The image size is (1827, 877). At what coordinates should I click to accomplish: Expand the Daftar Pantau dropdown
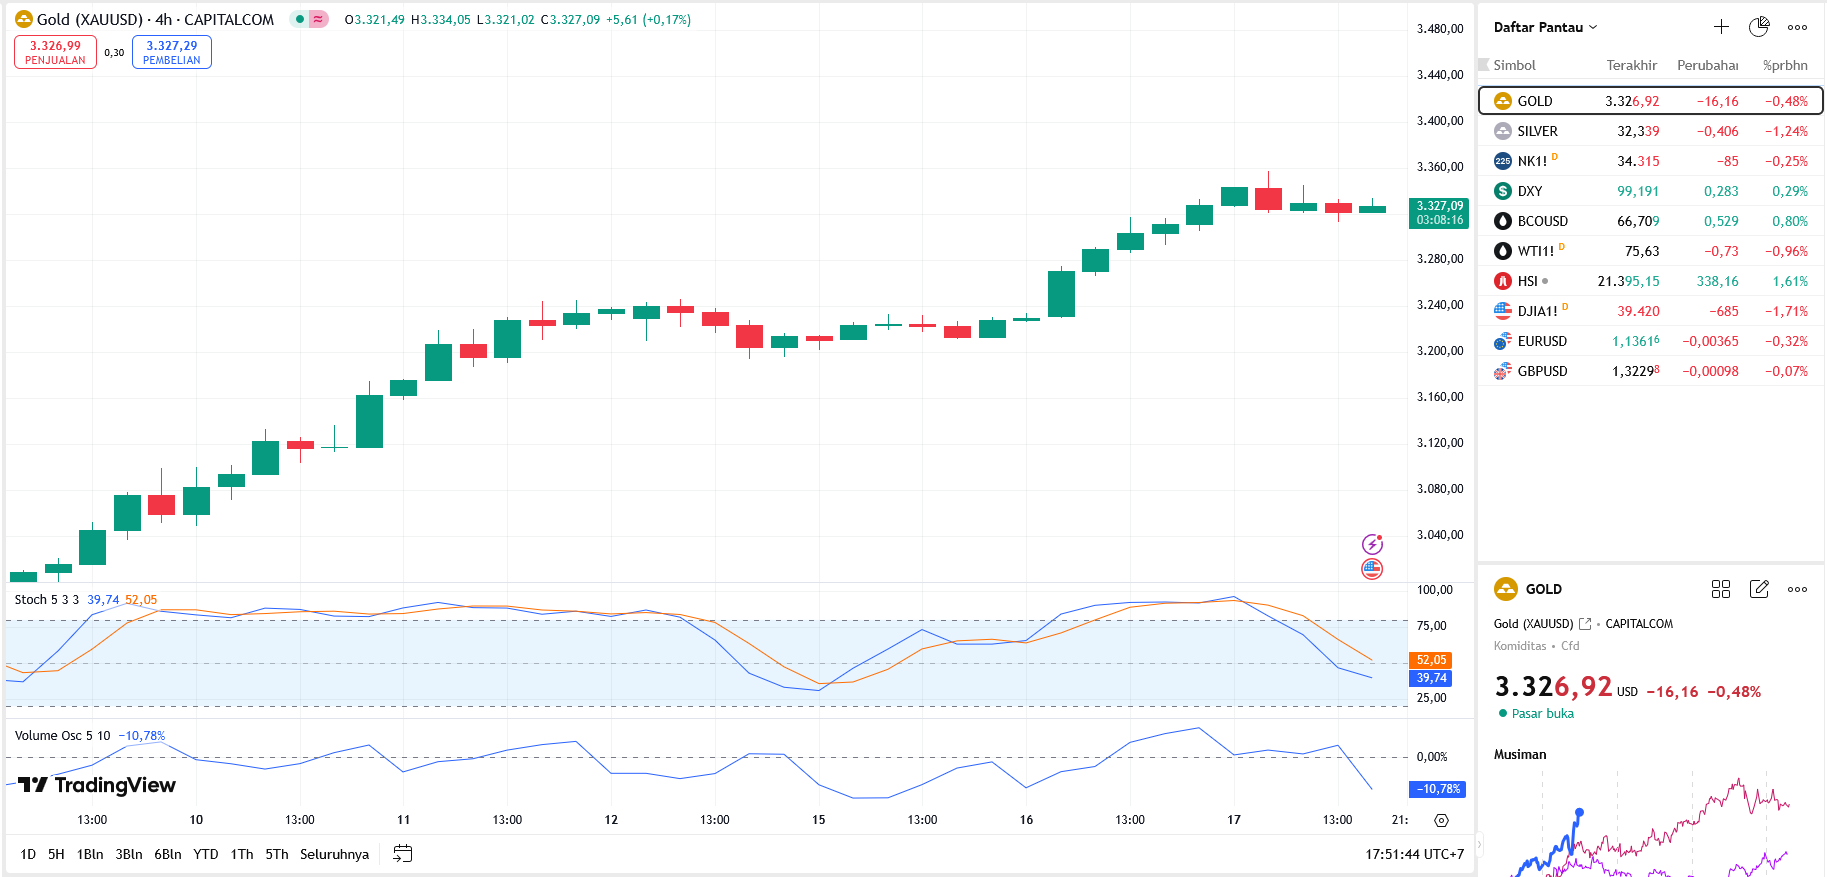click(x=1545, y=27)
